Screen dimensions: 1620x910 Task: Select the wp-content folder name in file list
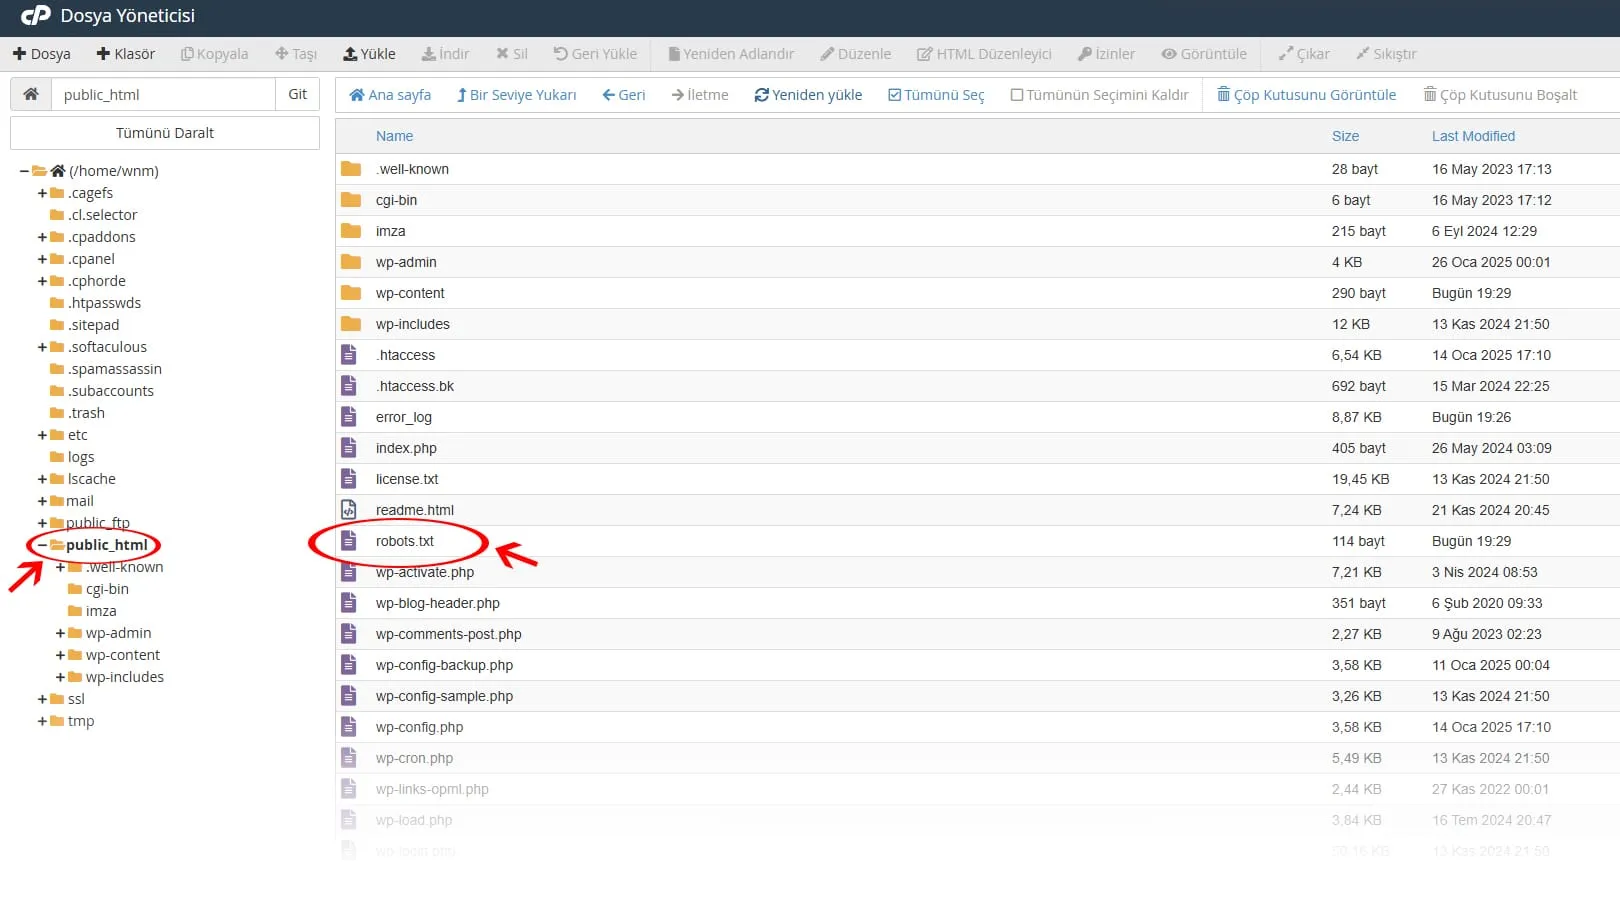(x=410, y=293)
